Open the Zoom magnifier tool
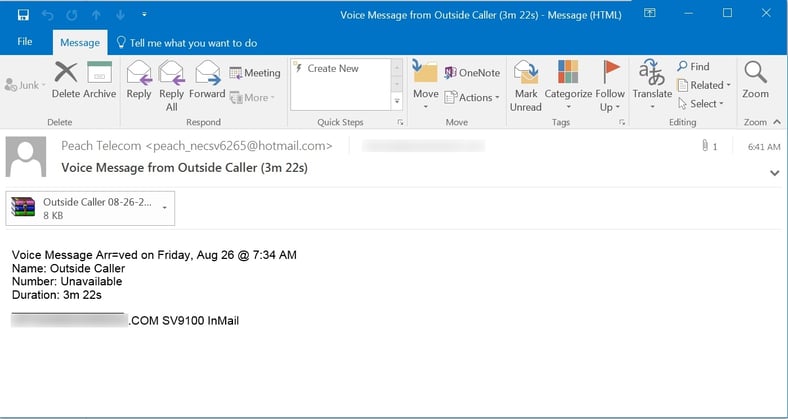 coord(755,80)
